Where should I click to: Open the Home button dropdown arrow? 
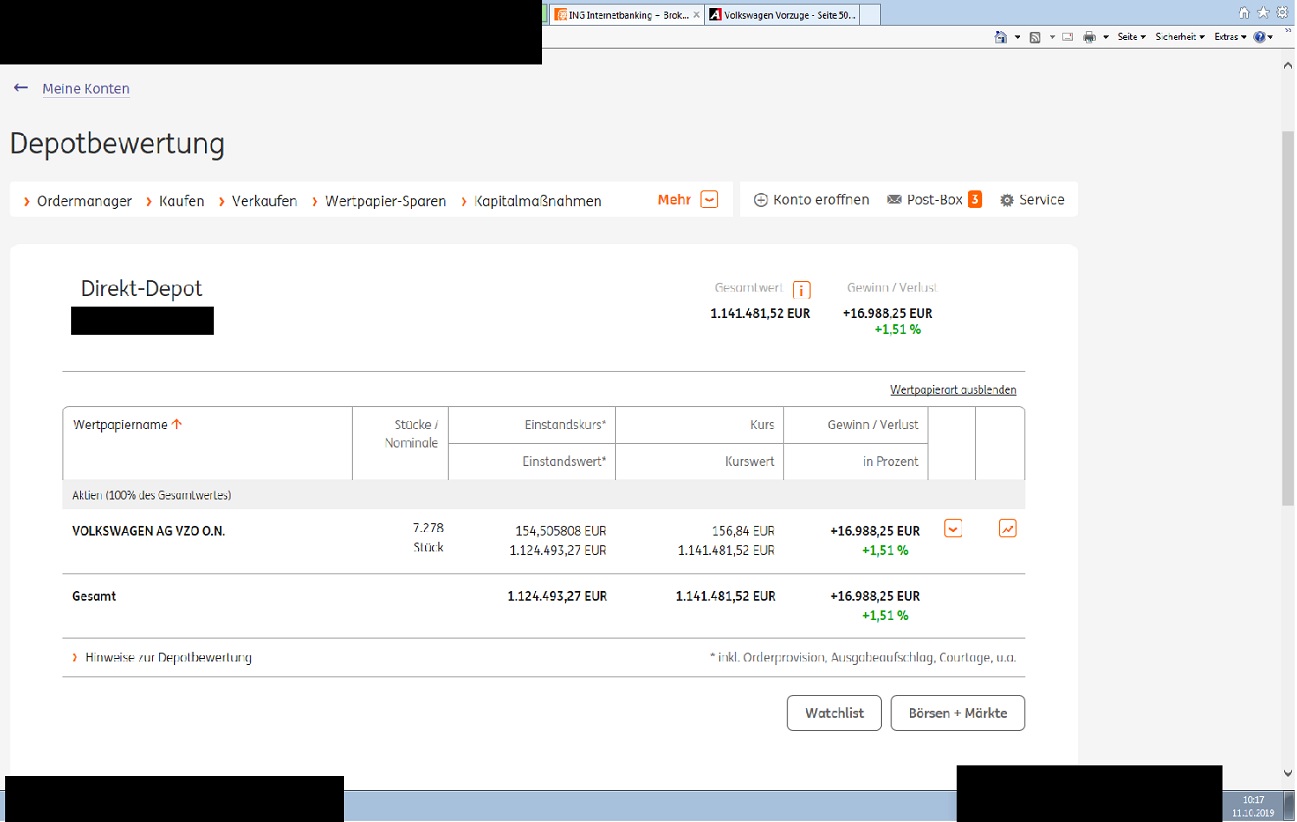[1017, 37]
